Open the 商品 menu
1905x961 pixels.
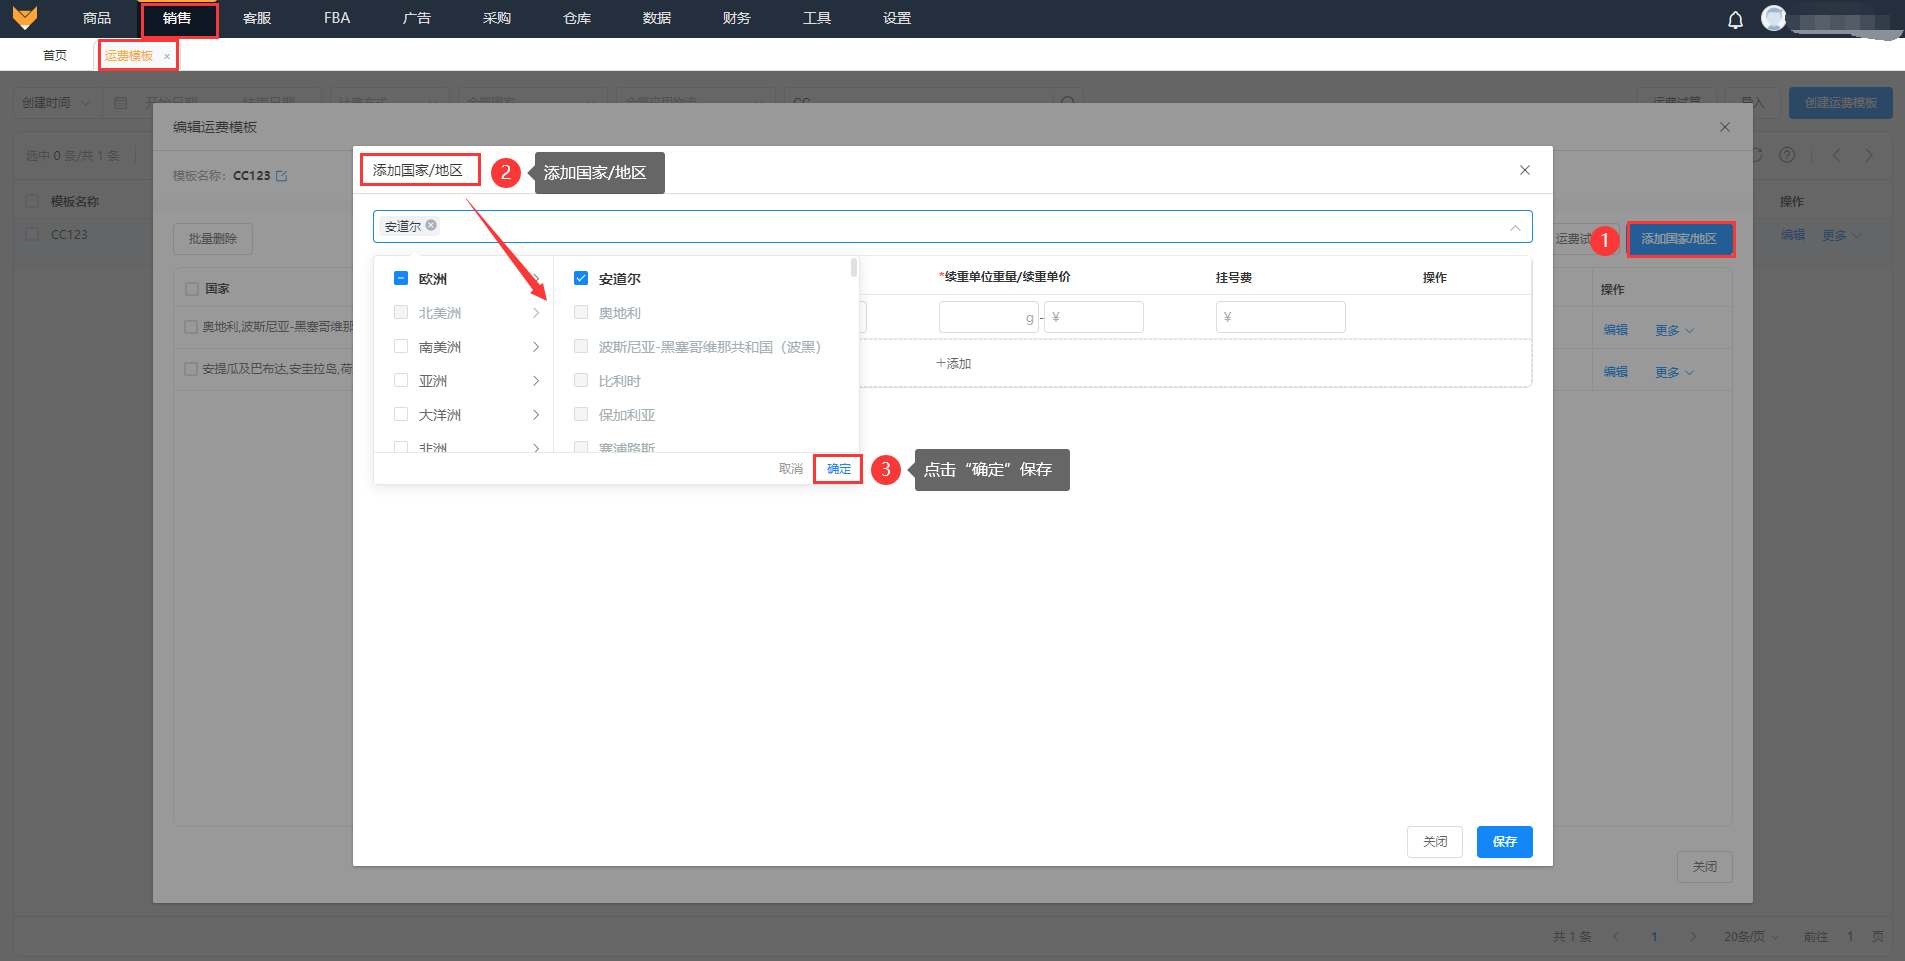coord(97,18)
